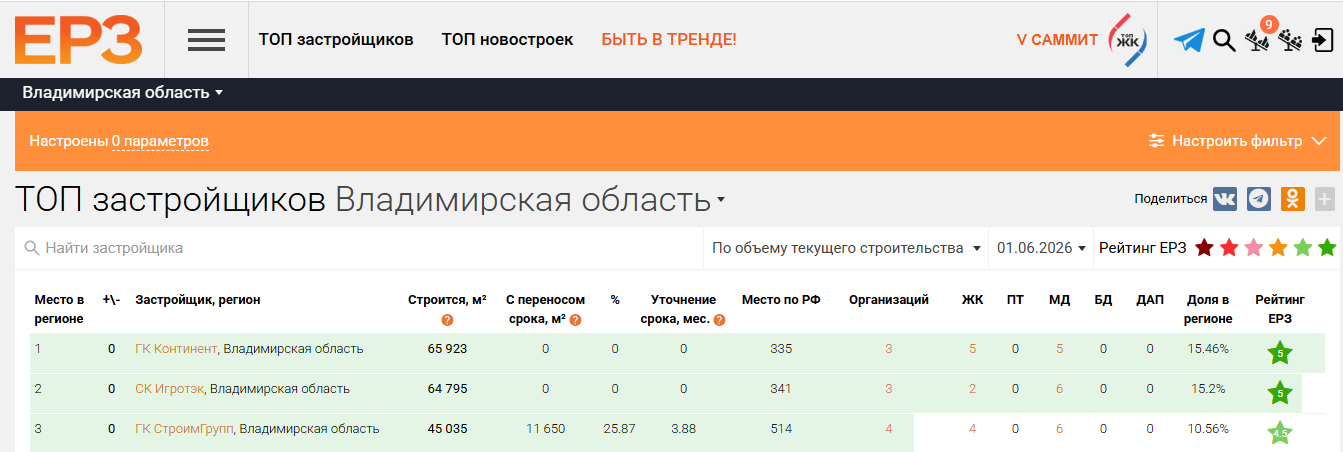Click the ЕРЗ logo
The height and width of the screenshot is (452, 1343).
tap(79, 40)
